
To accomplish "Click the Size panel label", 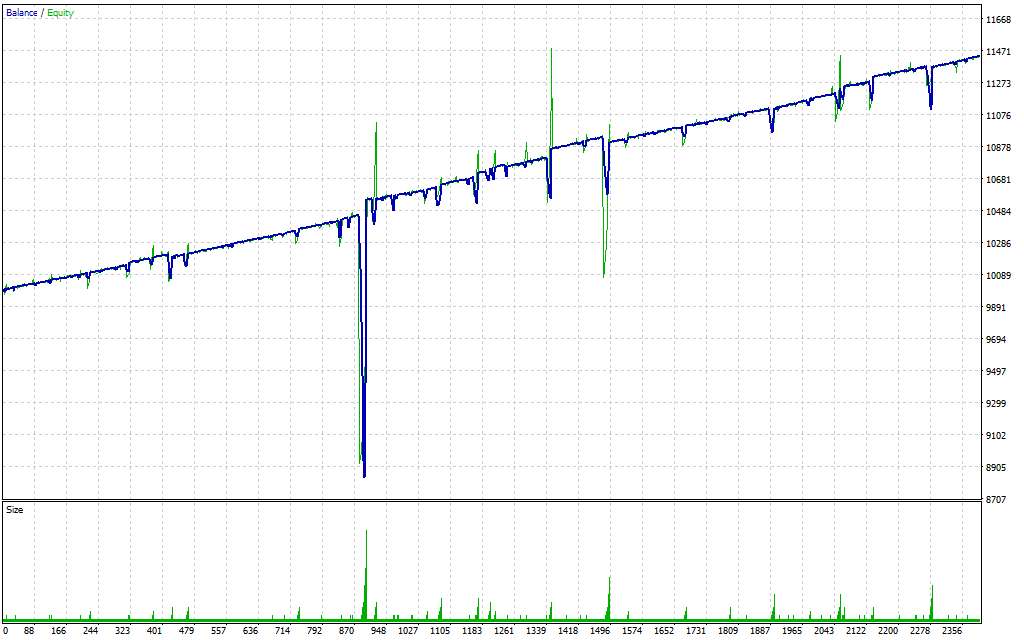I will click(15, 510).
